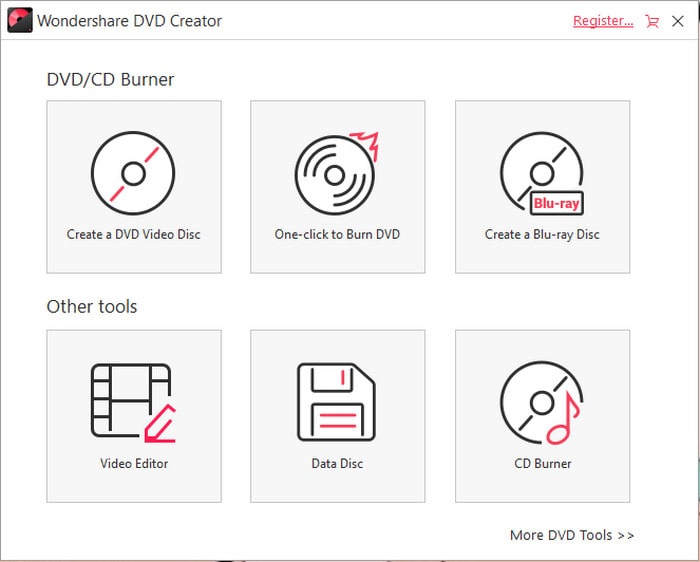Choose the "Data Disc" text label
Viewport: 700px width, 562px height.
pyautogui.click(x=337, y=463)
